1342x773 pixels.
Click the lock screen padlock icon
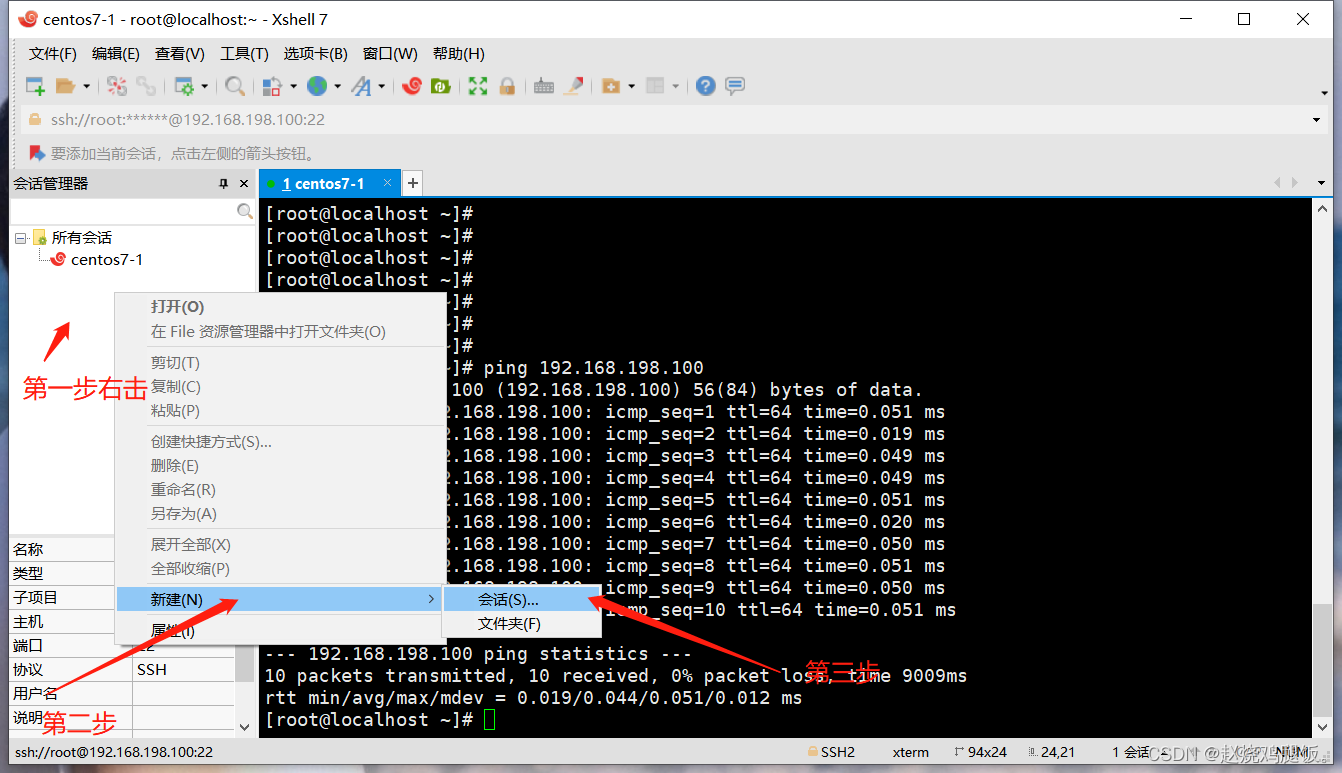click(507, 86)
